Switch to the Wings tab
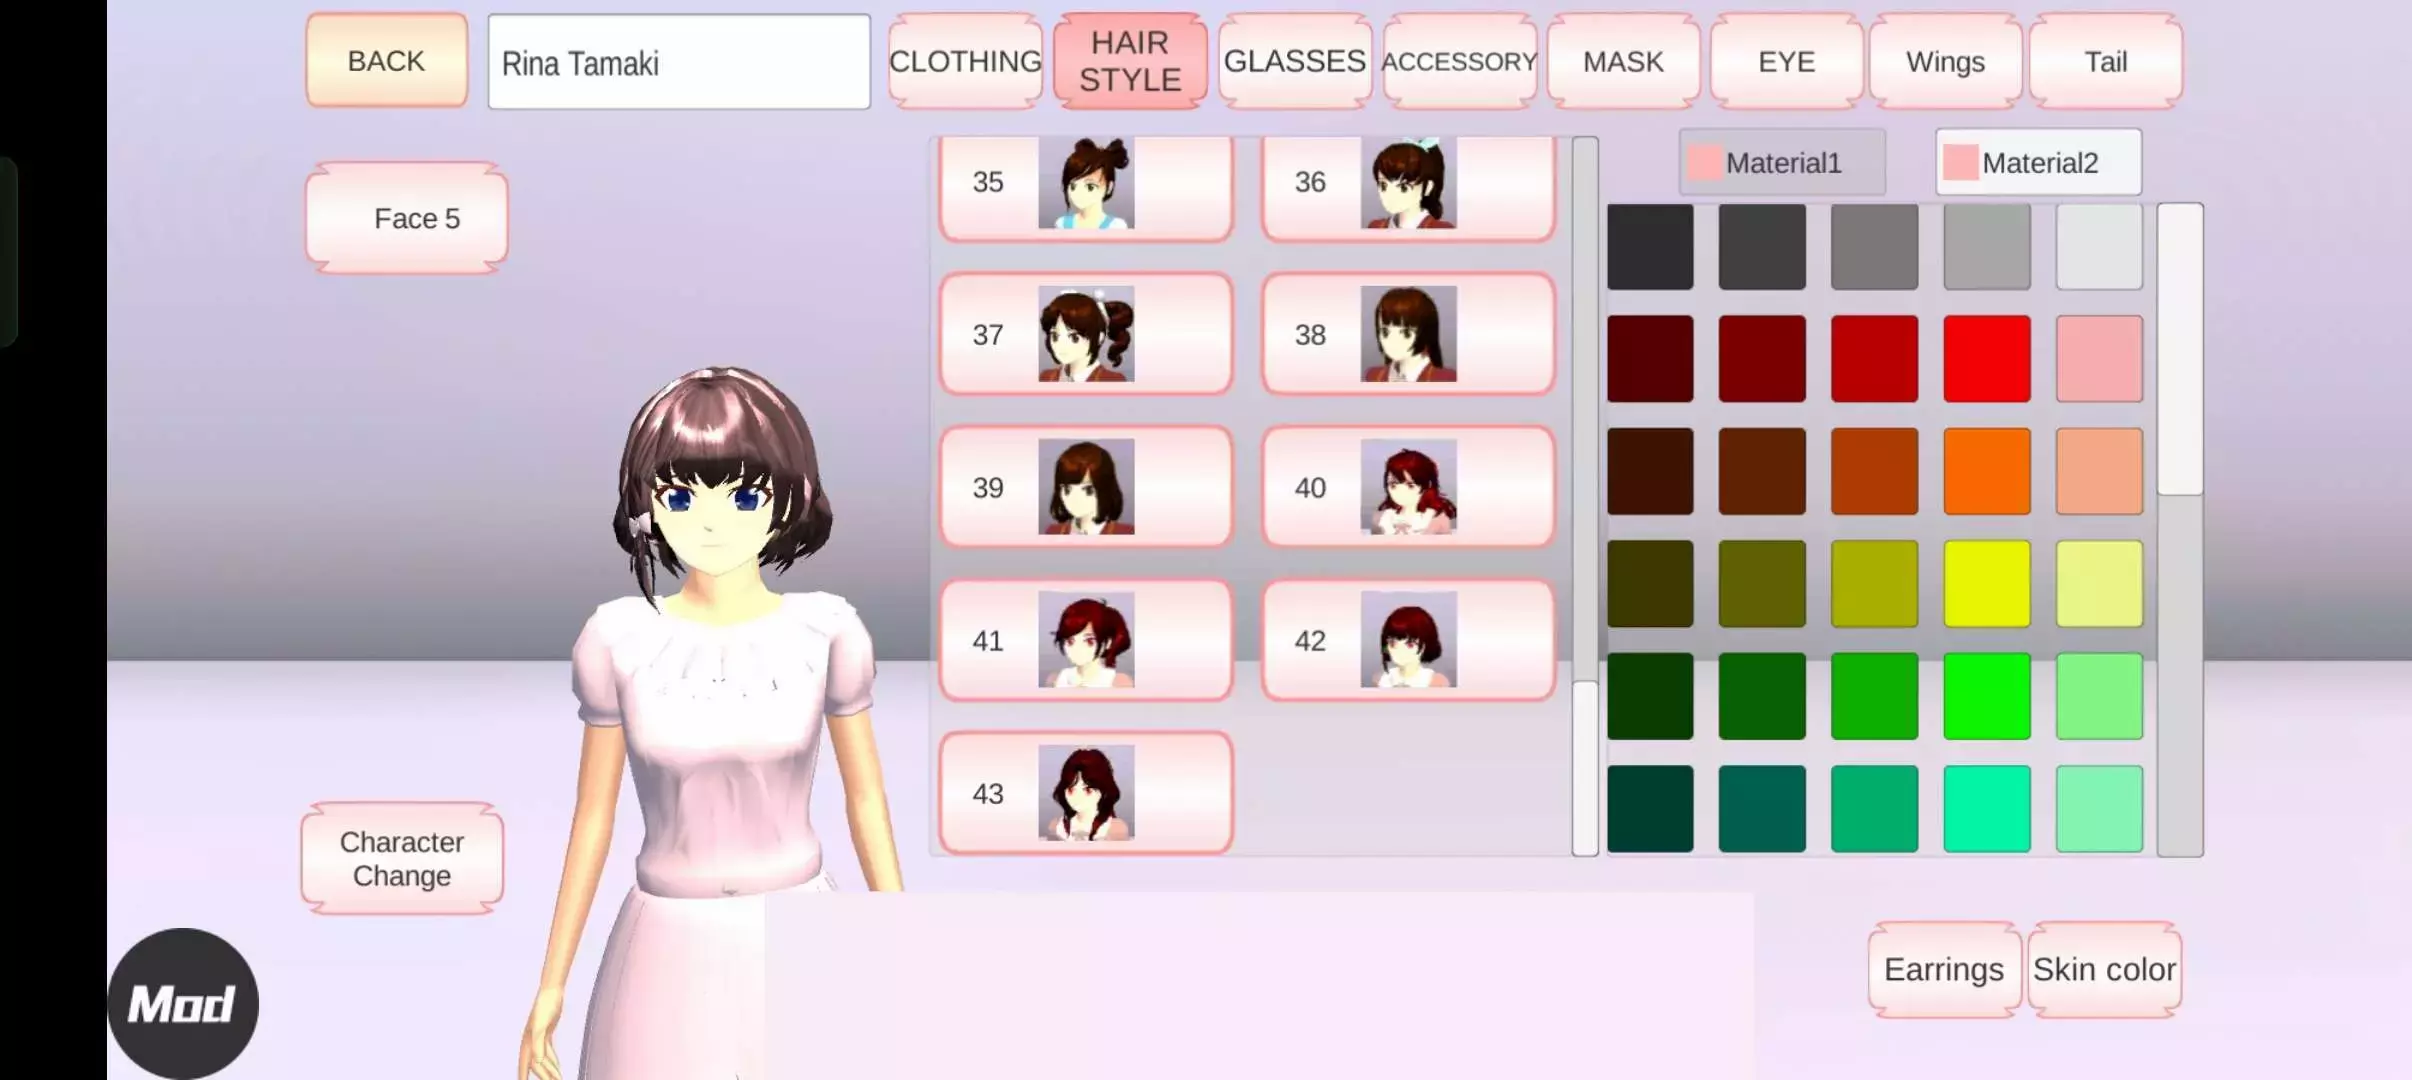2412x1080 pixels. [1945, 61]
